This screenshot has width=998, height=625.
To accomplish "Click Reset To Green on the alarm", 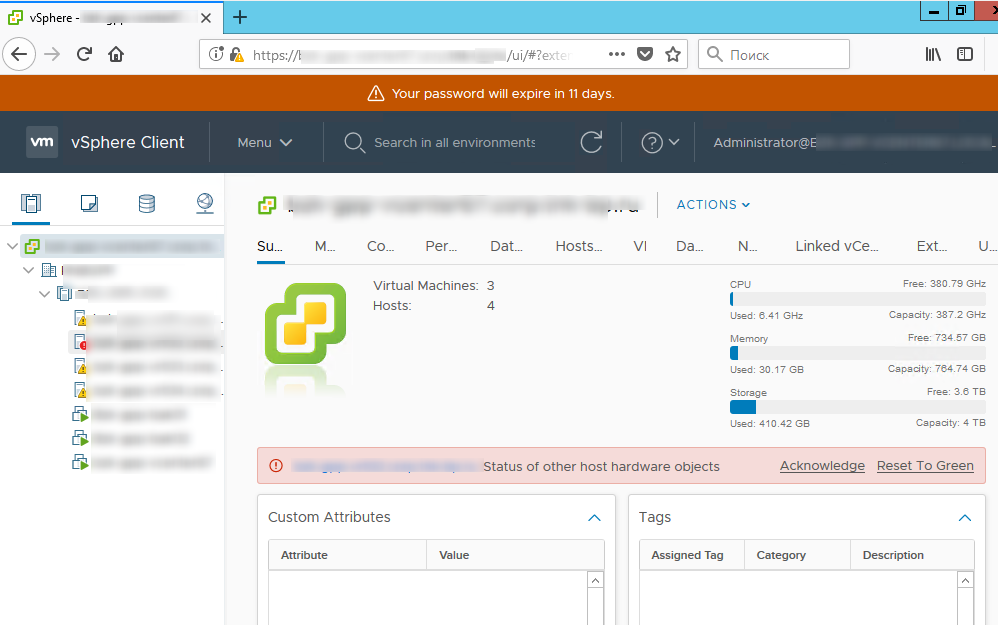I will pyautogui.click(x=925, y=466).
